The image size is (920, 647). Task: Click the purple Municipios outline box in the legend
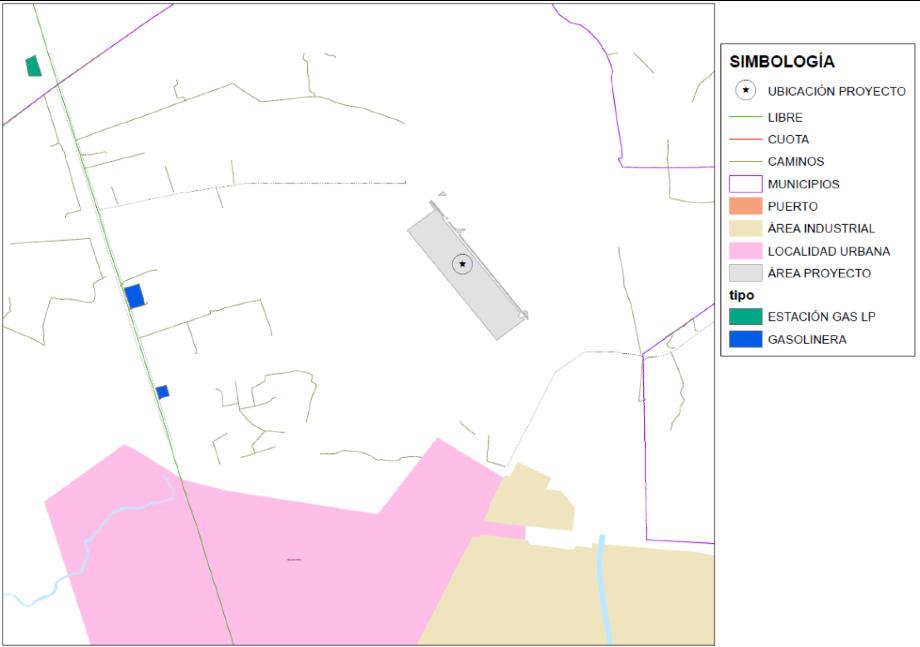(745, 184)
